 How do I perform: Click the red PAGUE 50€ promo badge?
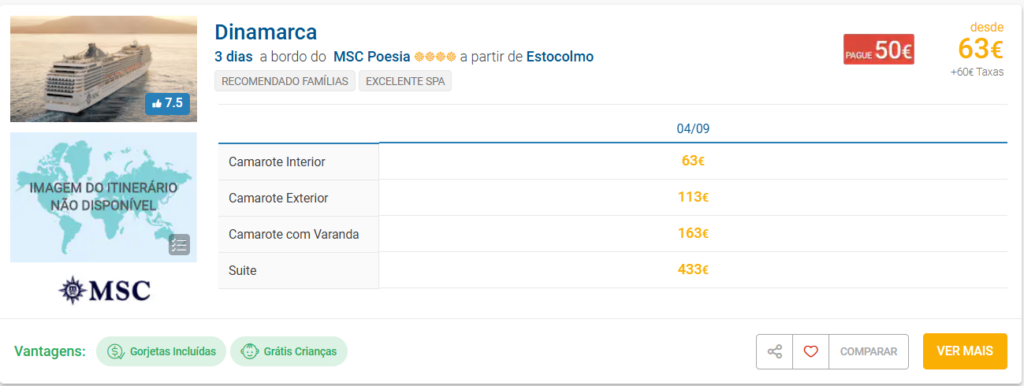point(878,50)
